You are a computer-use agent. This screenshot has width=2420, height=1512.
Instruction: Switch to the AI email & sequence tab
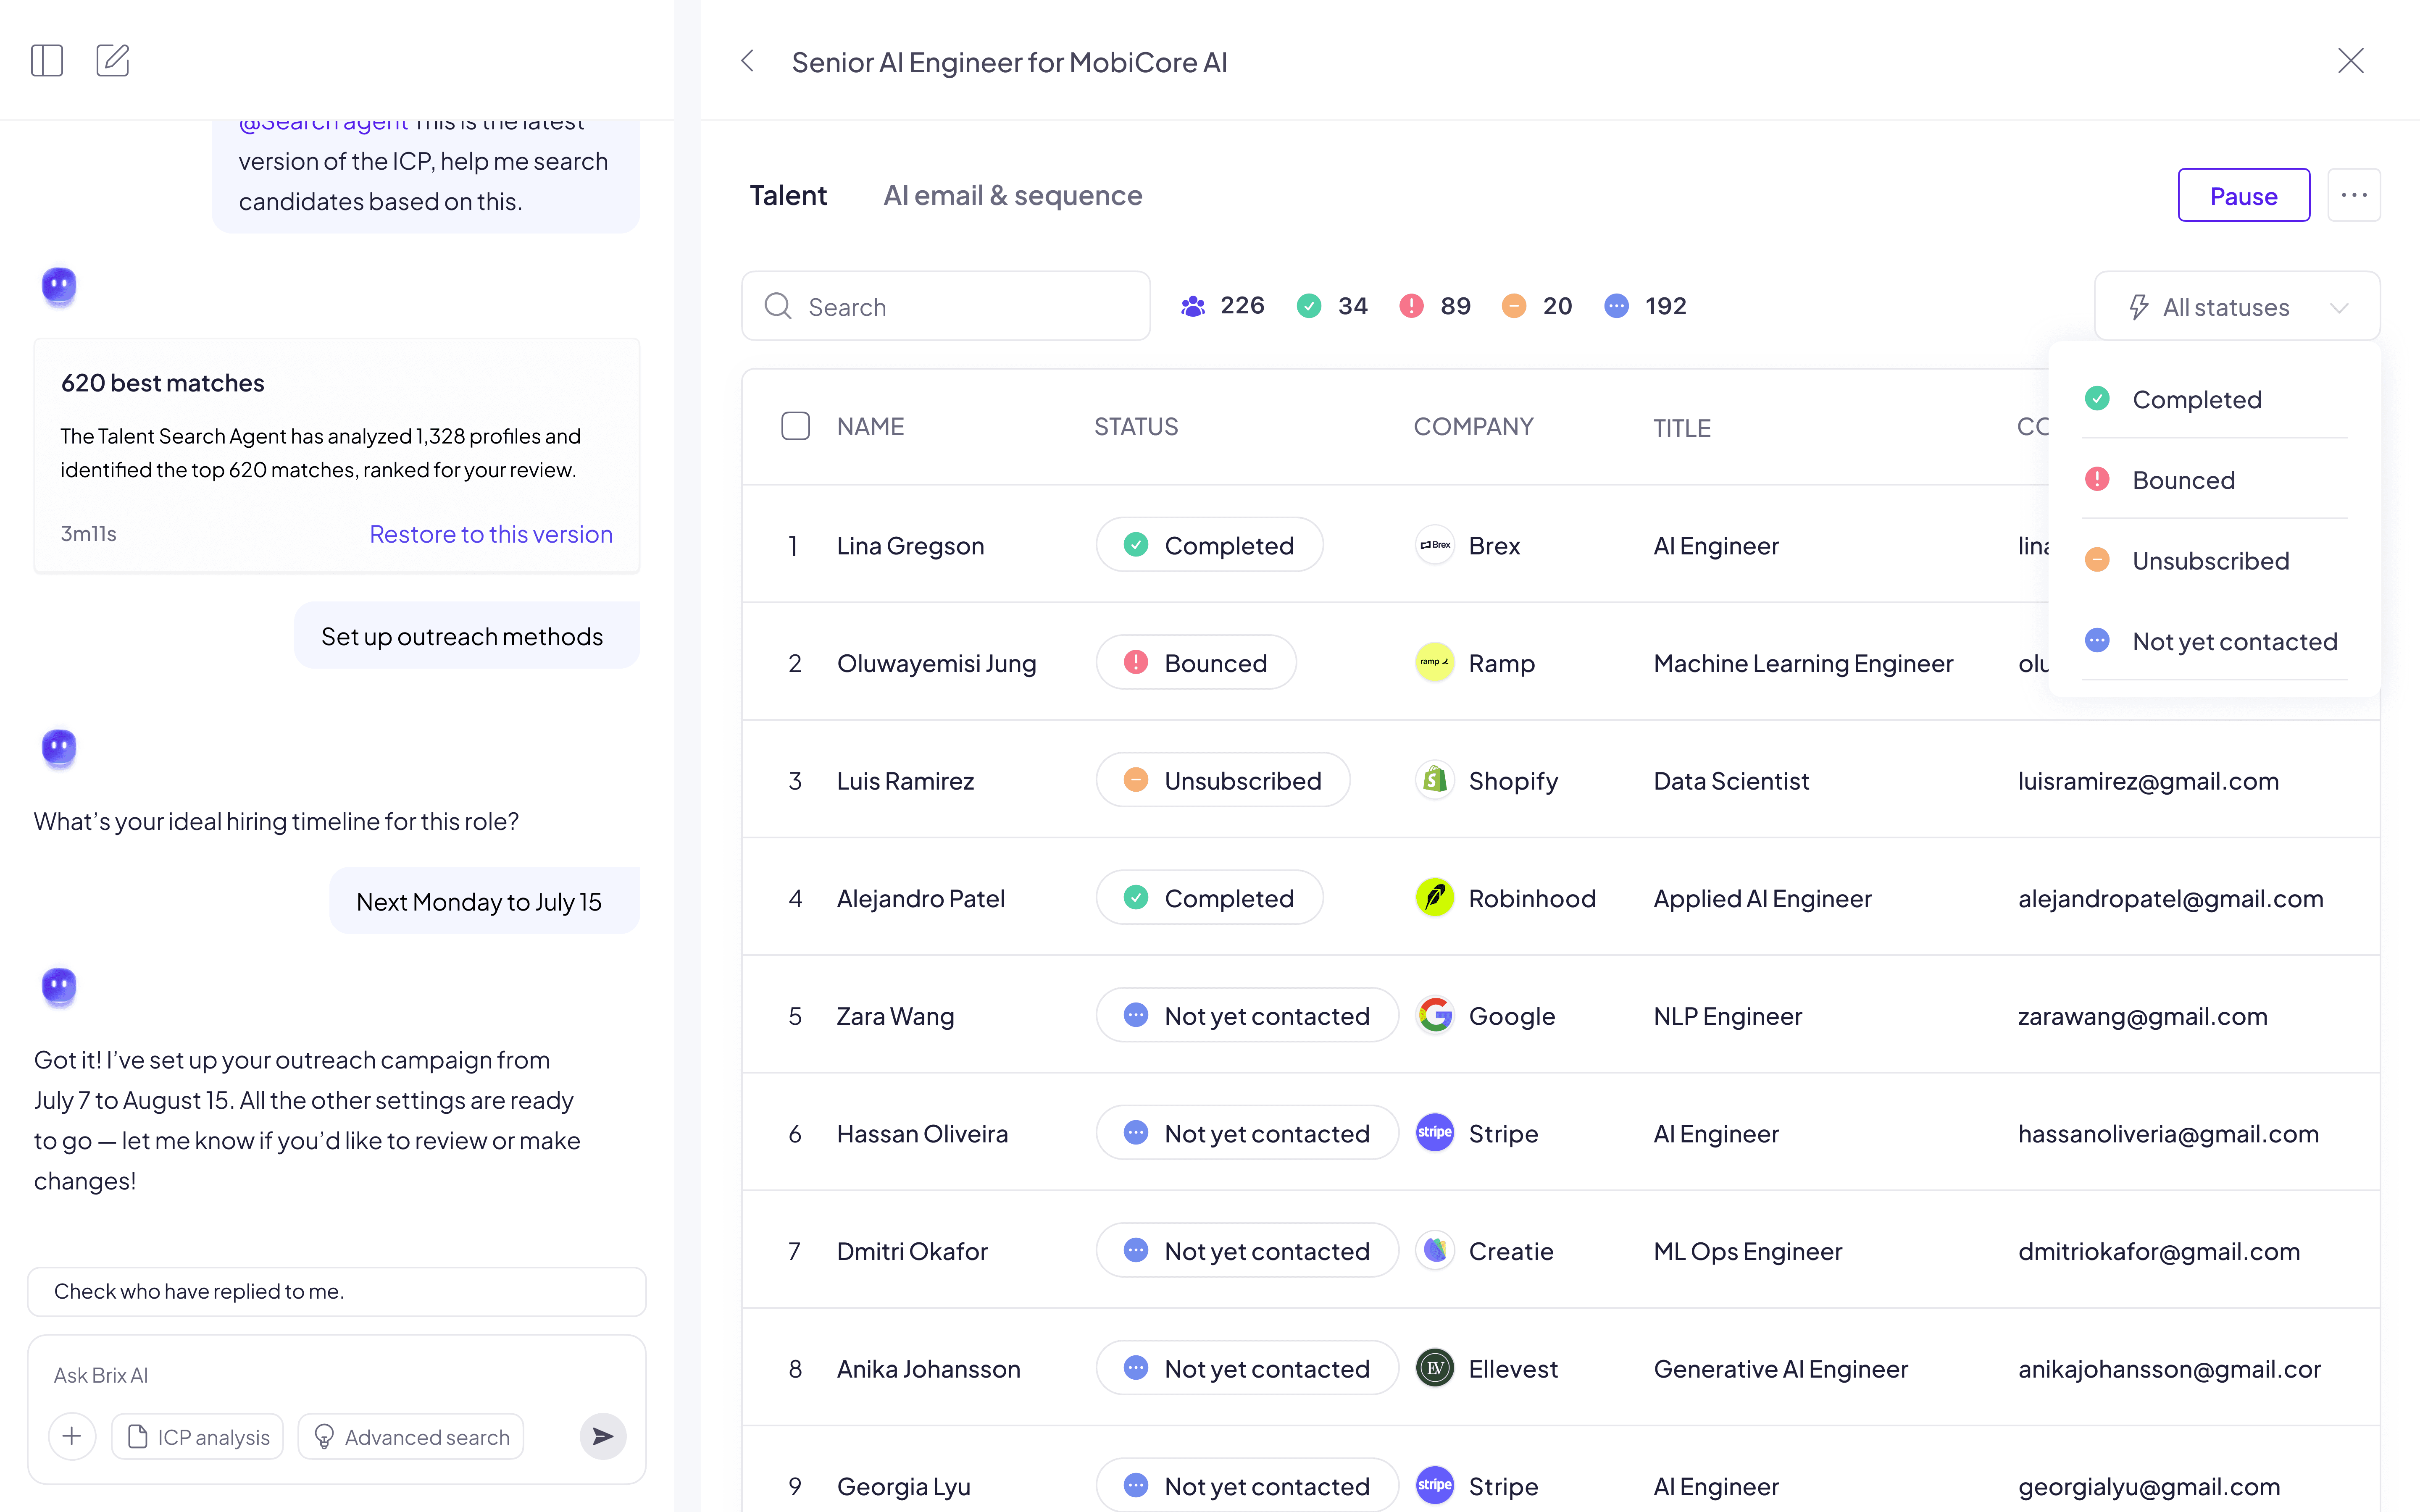(x=1012, y=195)
